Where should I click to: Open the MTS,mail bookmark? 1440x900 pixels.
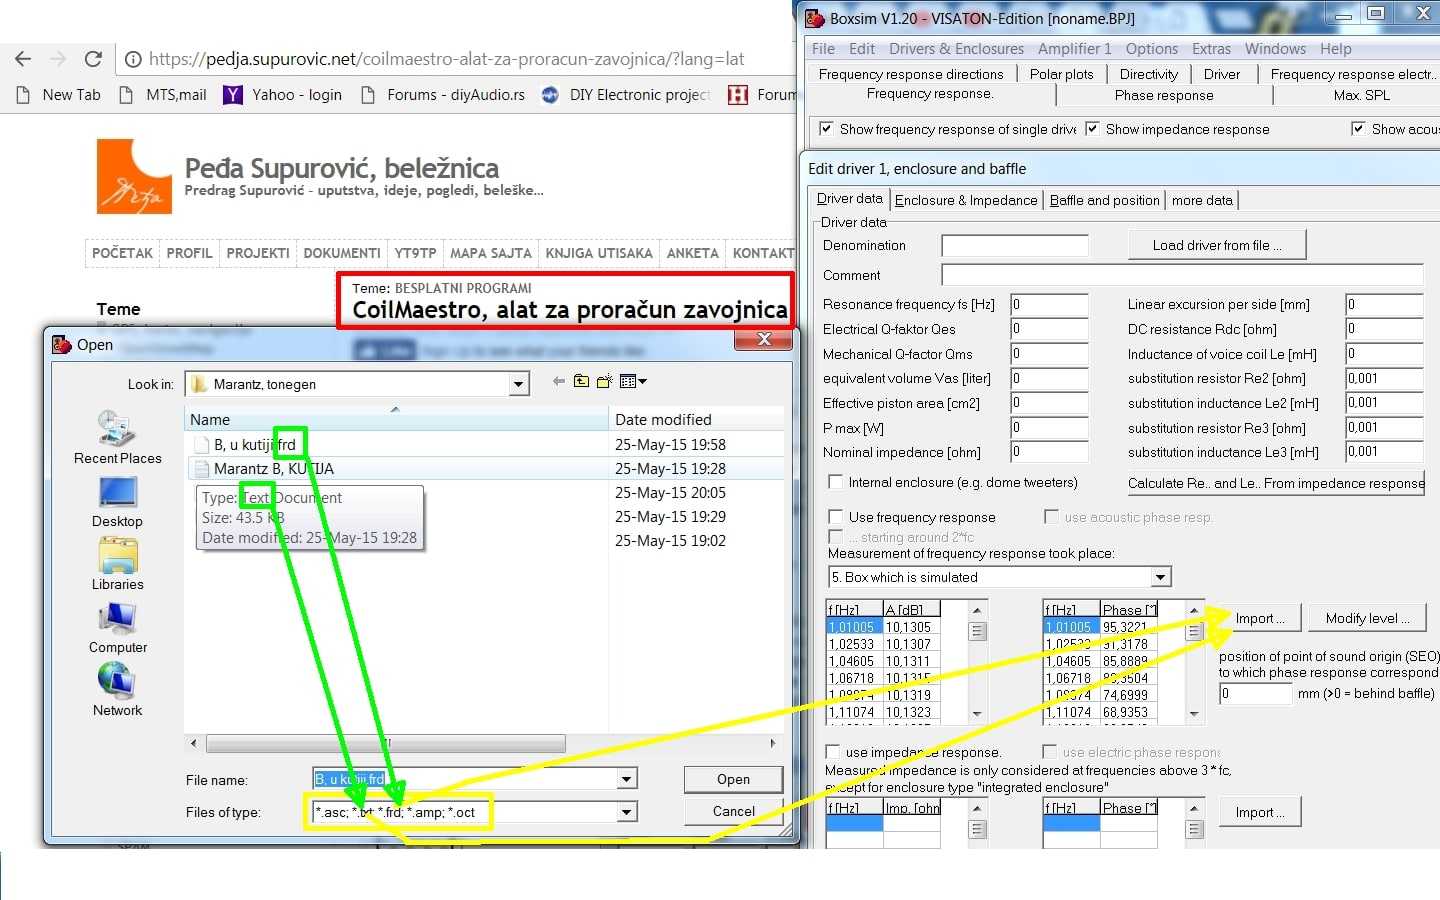click(x=162, y=95)
